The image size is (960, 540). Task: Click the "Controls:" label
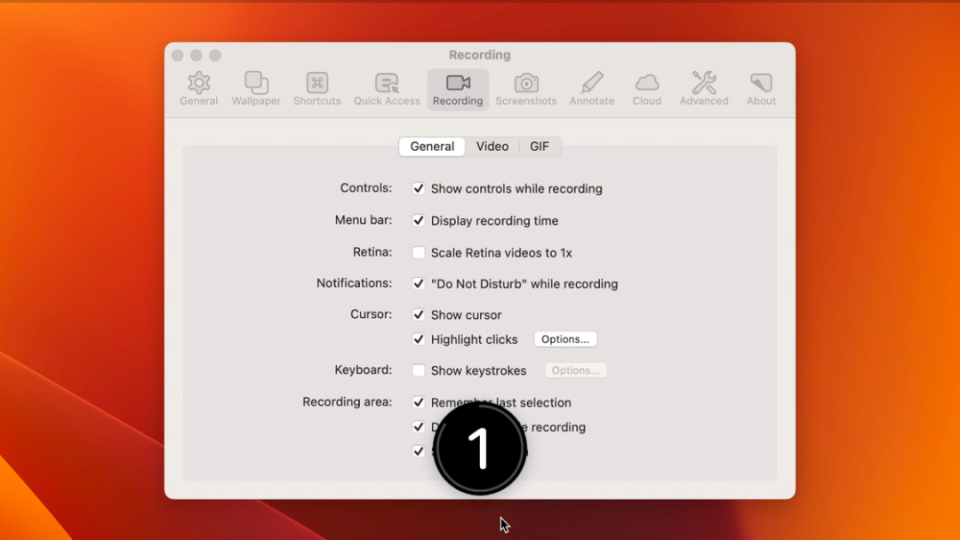click(x=366, y=188)
